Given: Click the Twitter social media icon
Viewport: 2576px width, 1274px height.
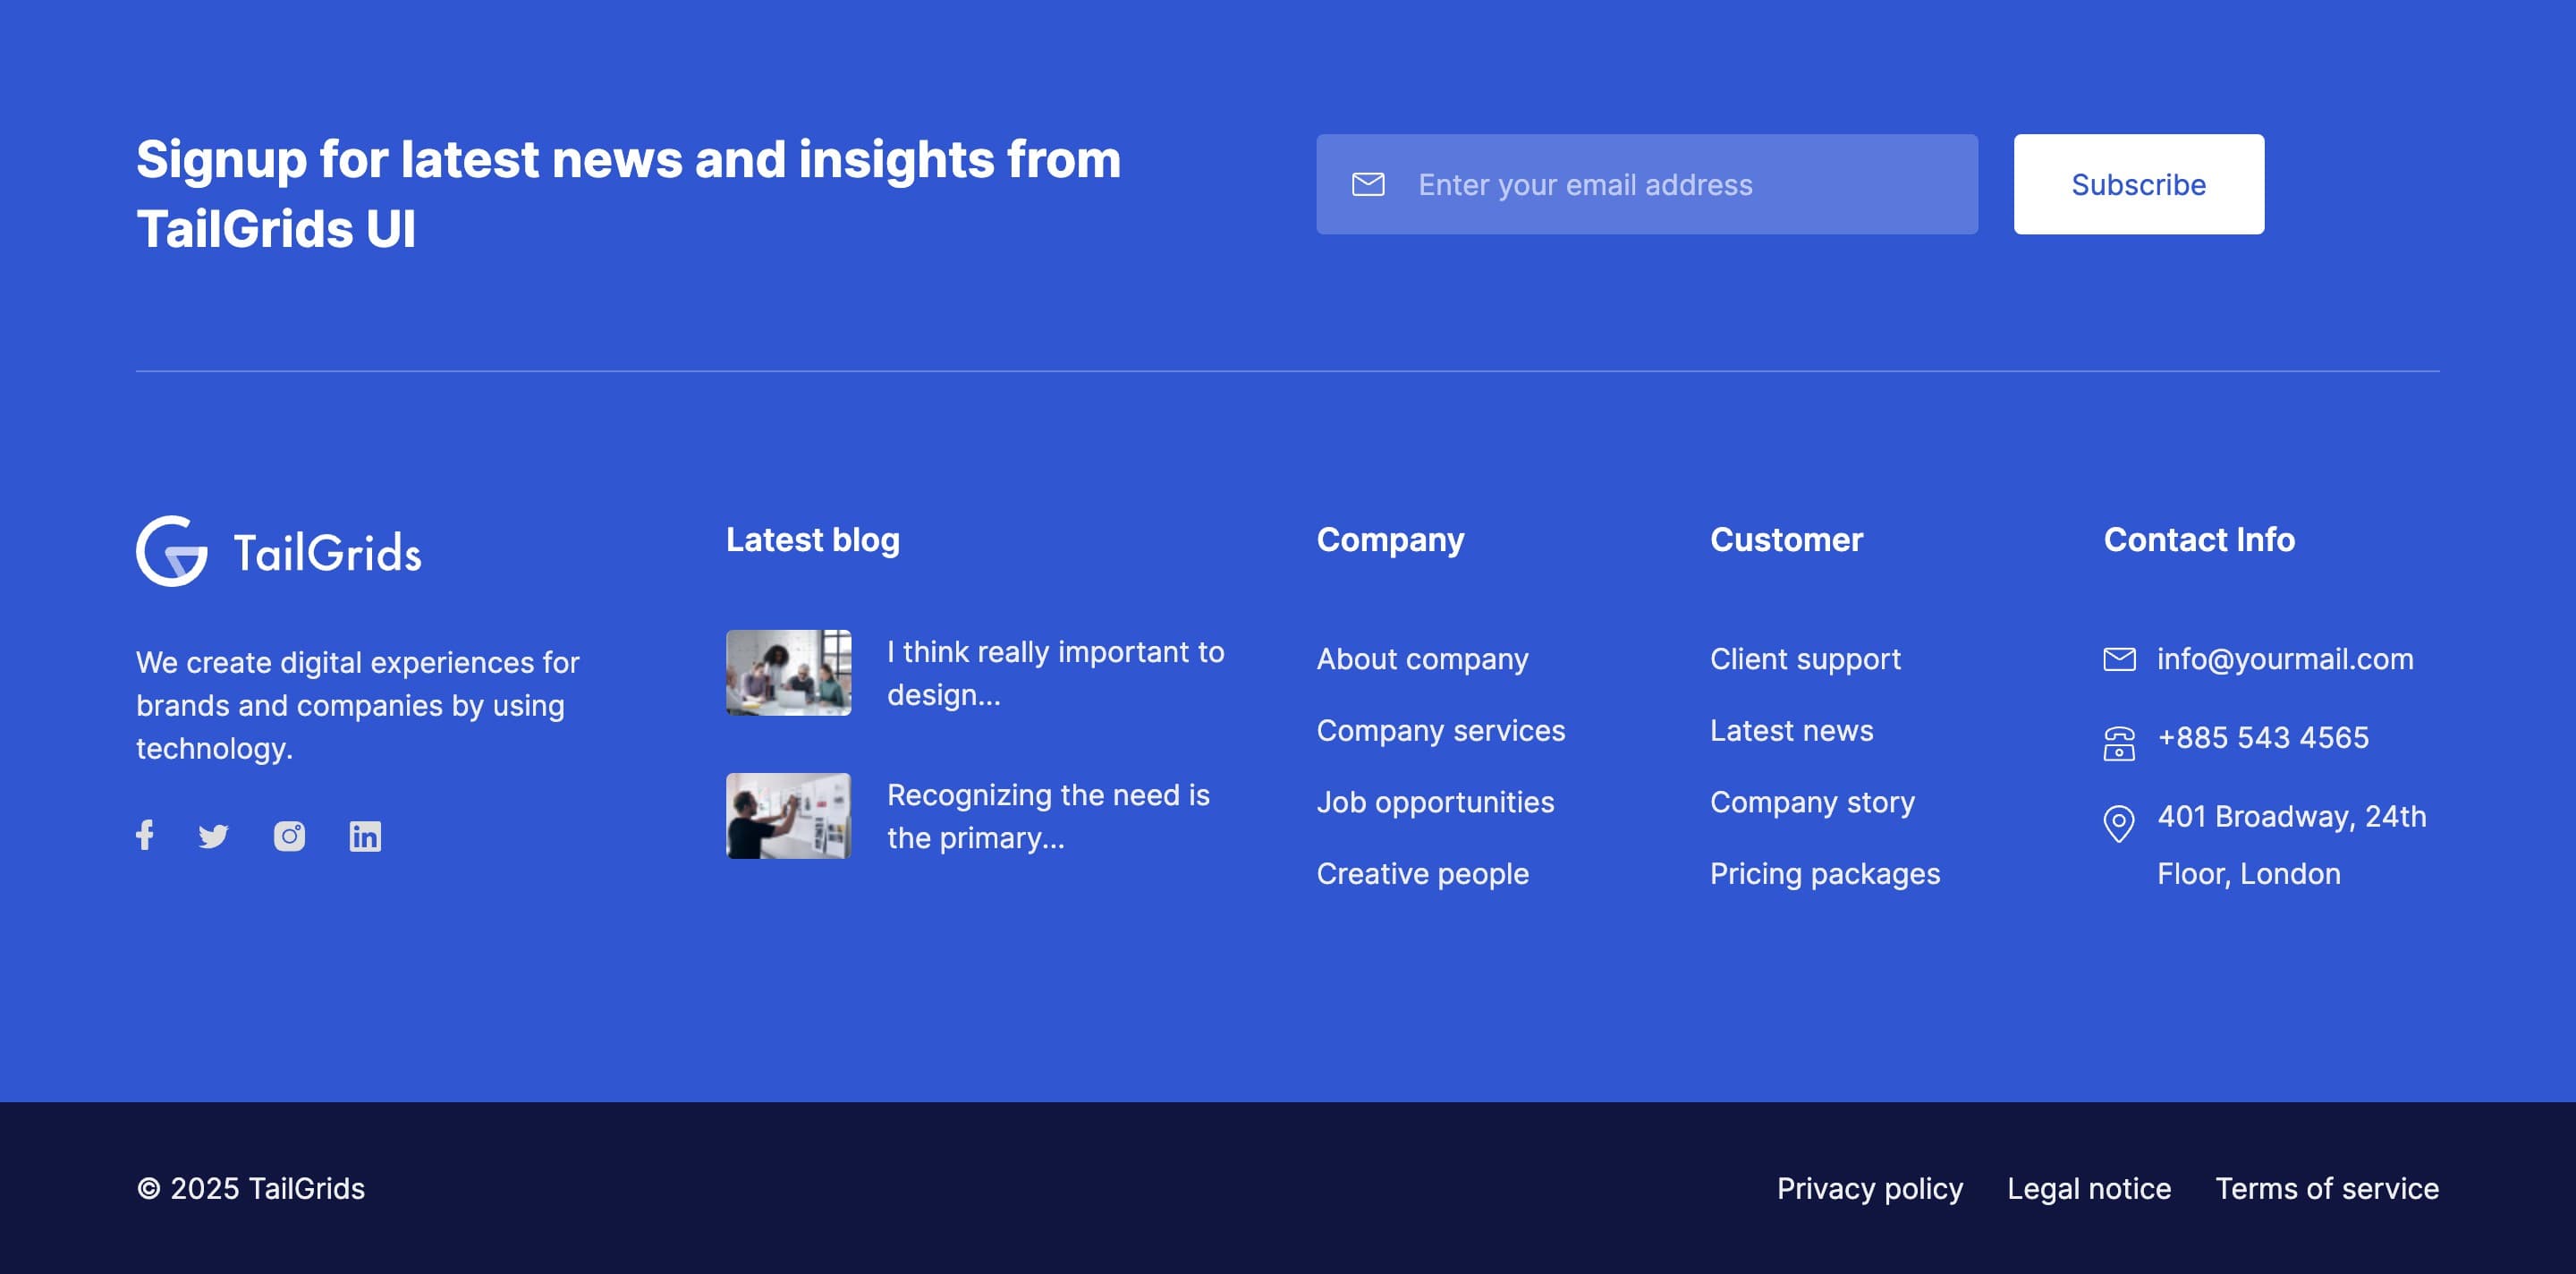Looking at the screenshot, I should tap(216, 835).
